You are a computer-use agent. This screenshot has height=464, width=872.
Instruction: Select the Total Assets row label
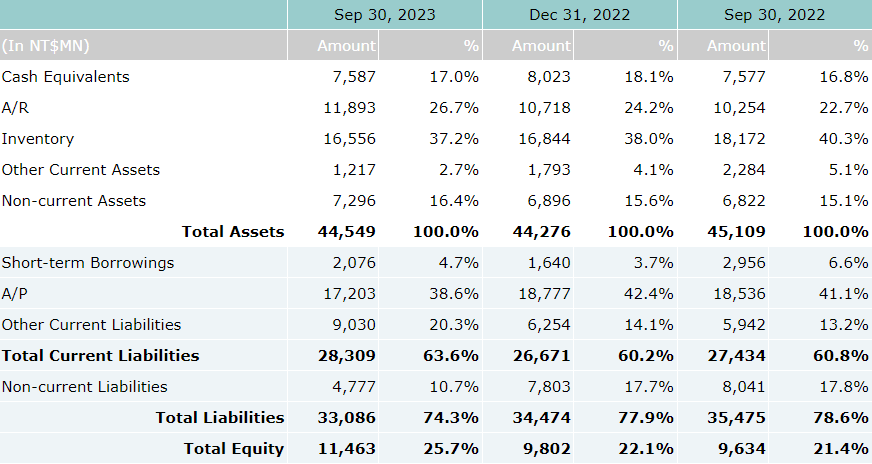(x=232, y=232)
